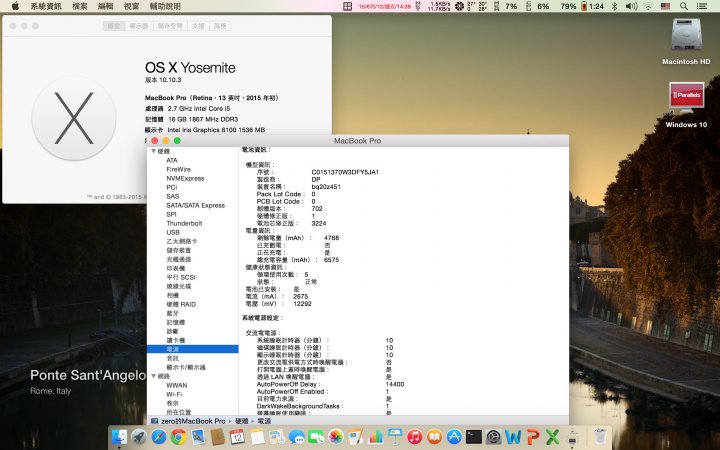Open the 檔案 menu
This screenshot has height=450, width=720.
[80, 6]
